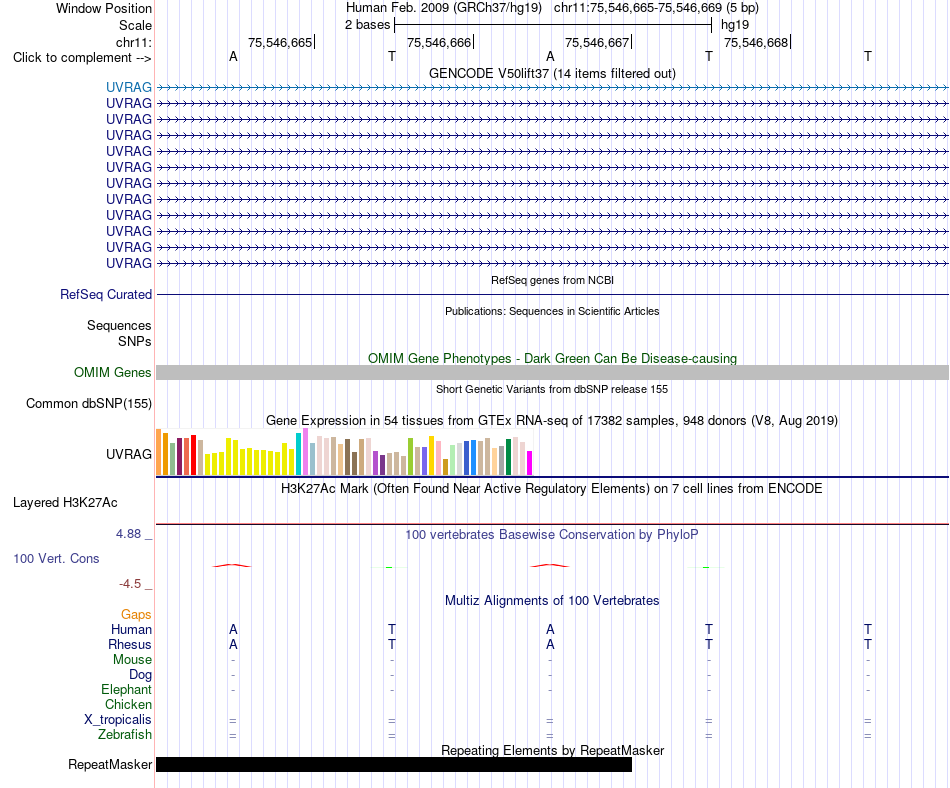Click the gray OMIM Genes item bar
Screen dimensions: 950x788
click(552, 372)
